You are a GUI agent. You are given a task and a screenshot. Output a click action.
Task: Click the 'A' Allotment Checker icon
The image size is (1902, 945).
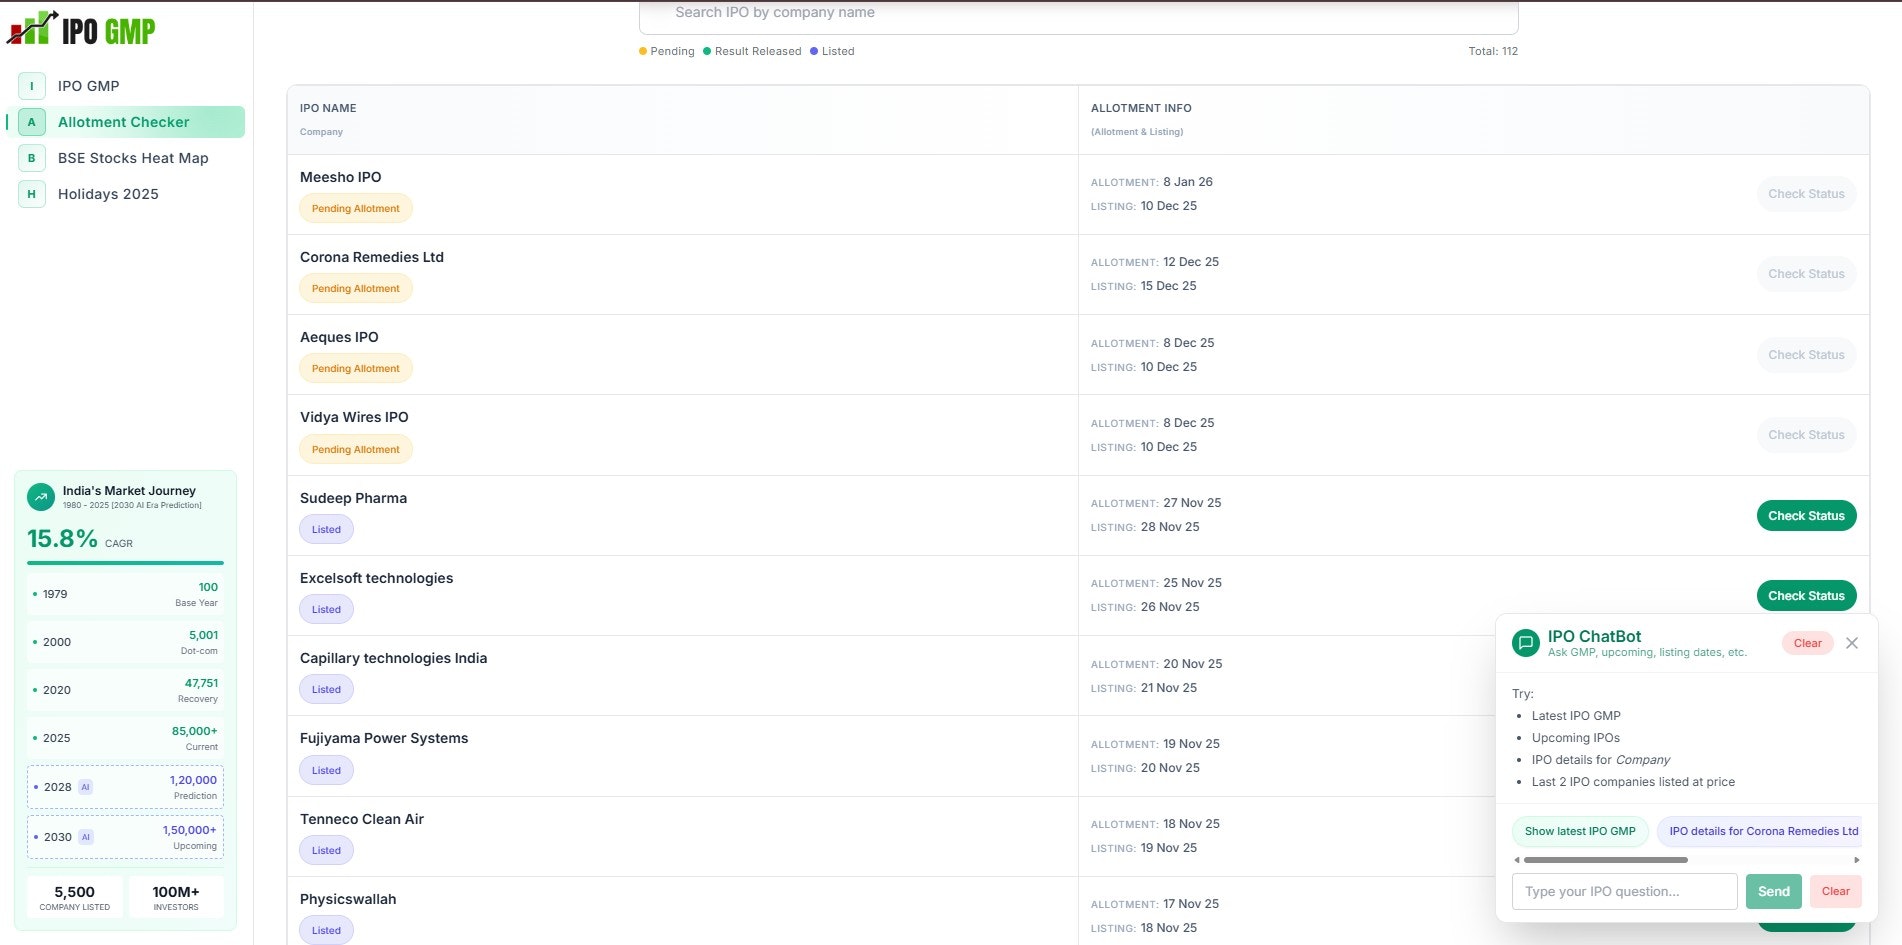point(31,121)
